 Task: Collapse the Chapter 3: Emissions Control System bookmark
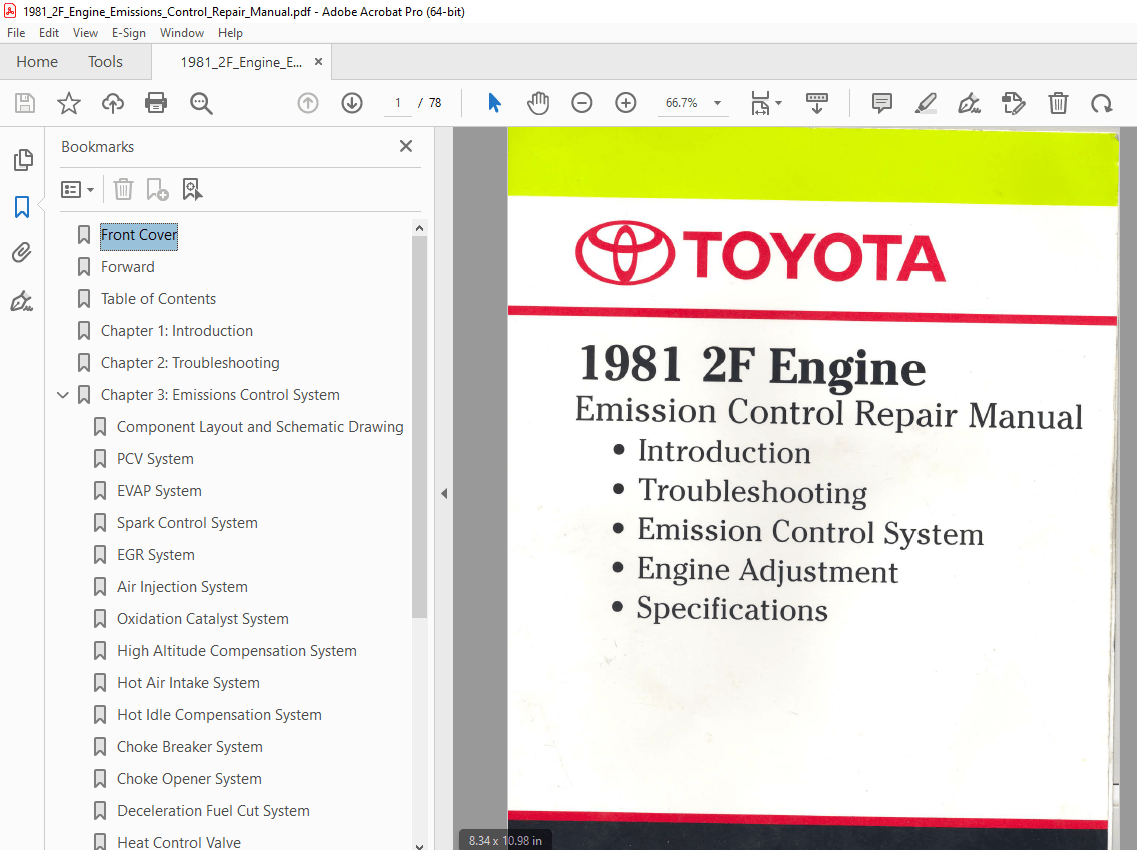point(63,394)
